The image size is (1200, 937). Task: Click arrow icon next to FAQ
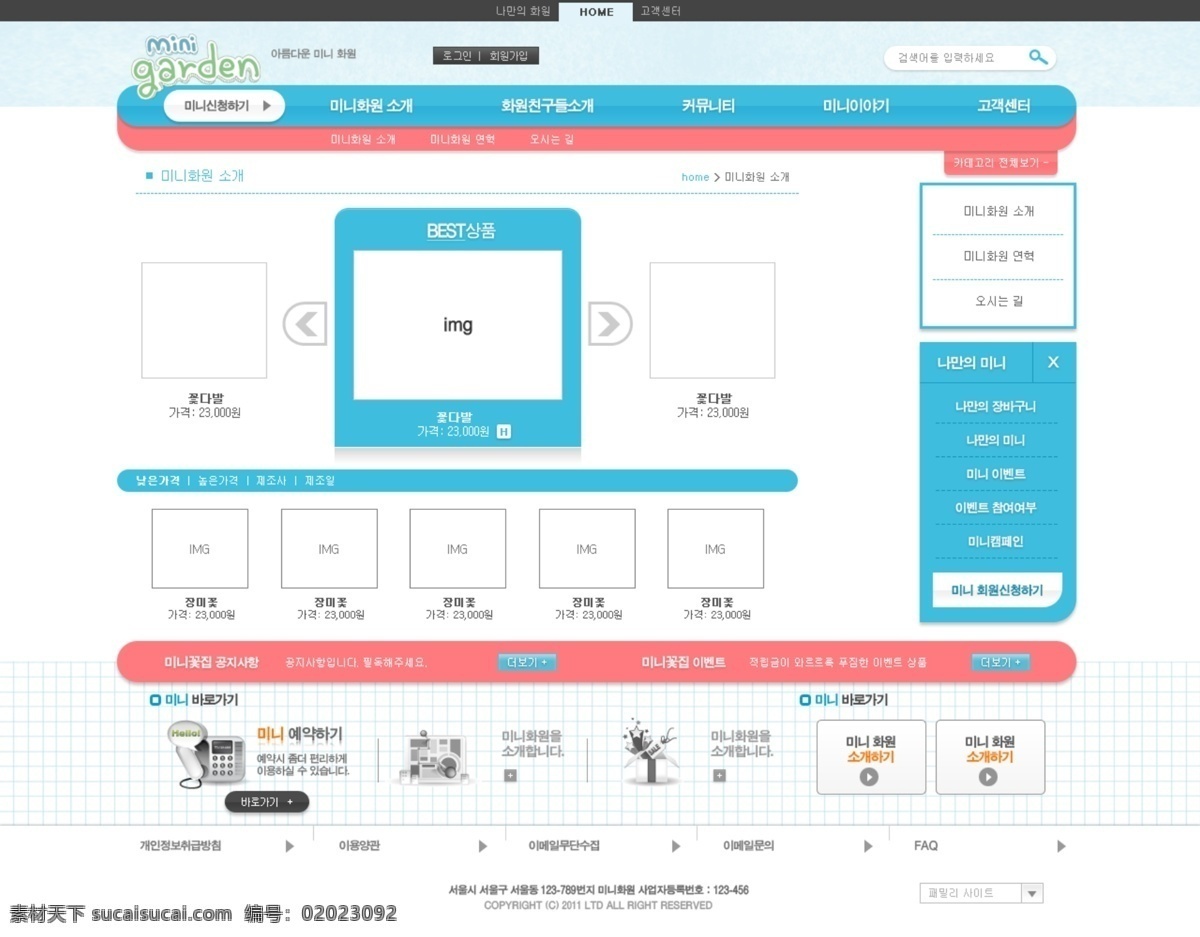(x=1061, y=846)
